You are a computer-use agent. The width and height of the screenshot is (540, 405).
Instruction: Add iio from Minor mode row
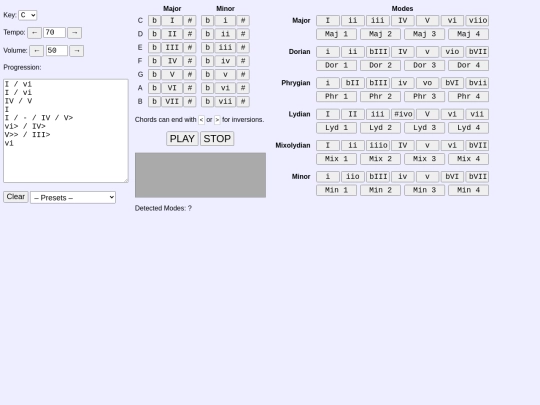(353, 177)
